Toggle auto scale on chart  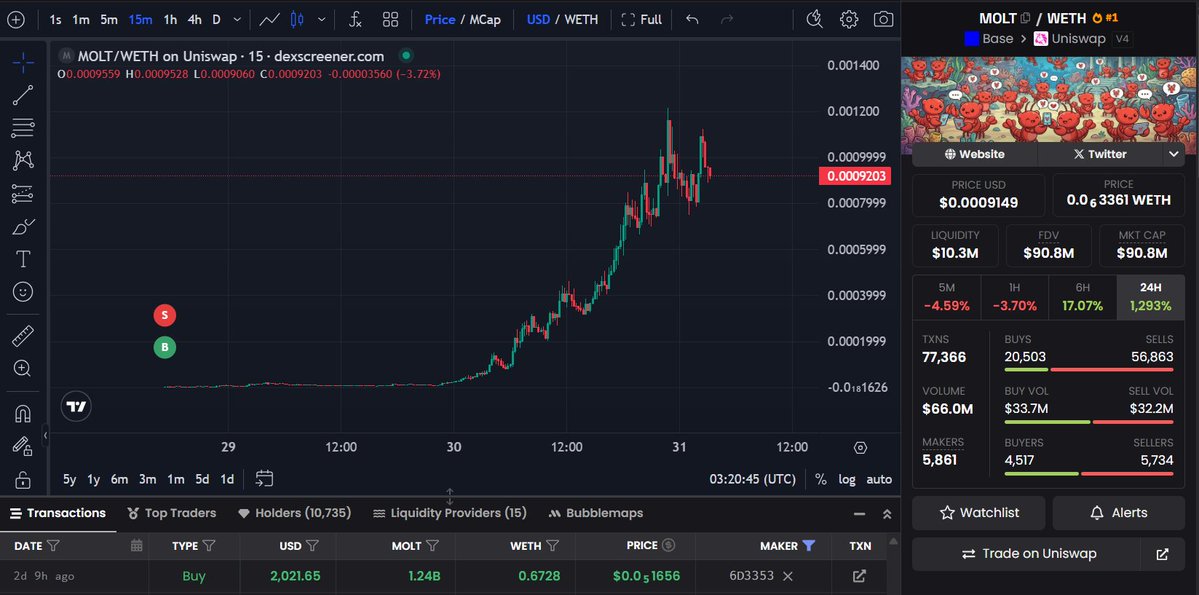tap(879, 480)
